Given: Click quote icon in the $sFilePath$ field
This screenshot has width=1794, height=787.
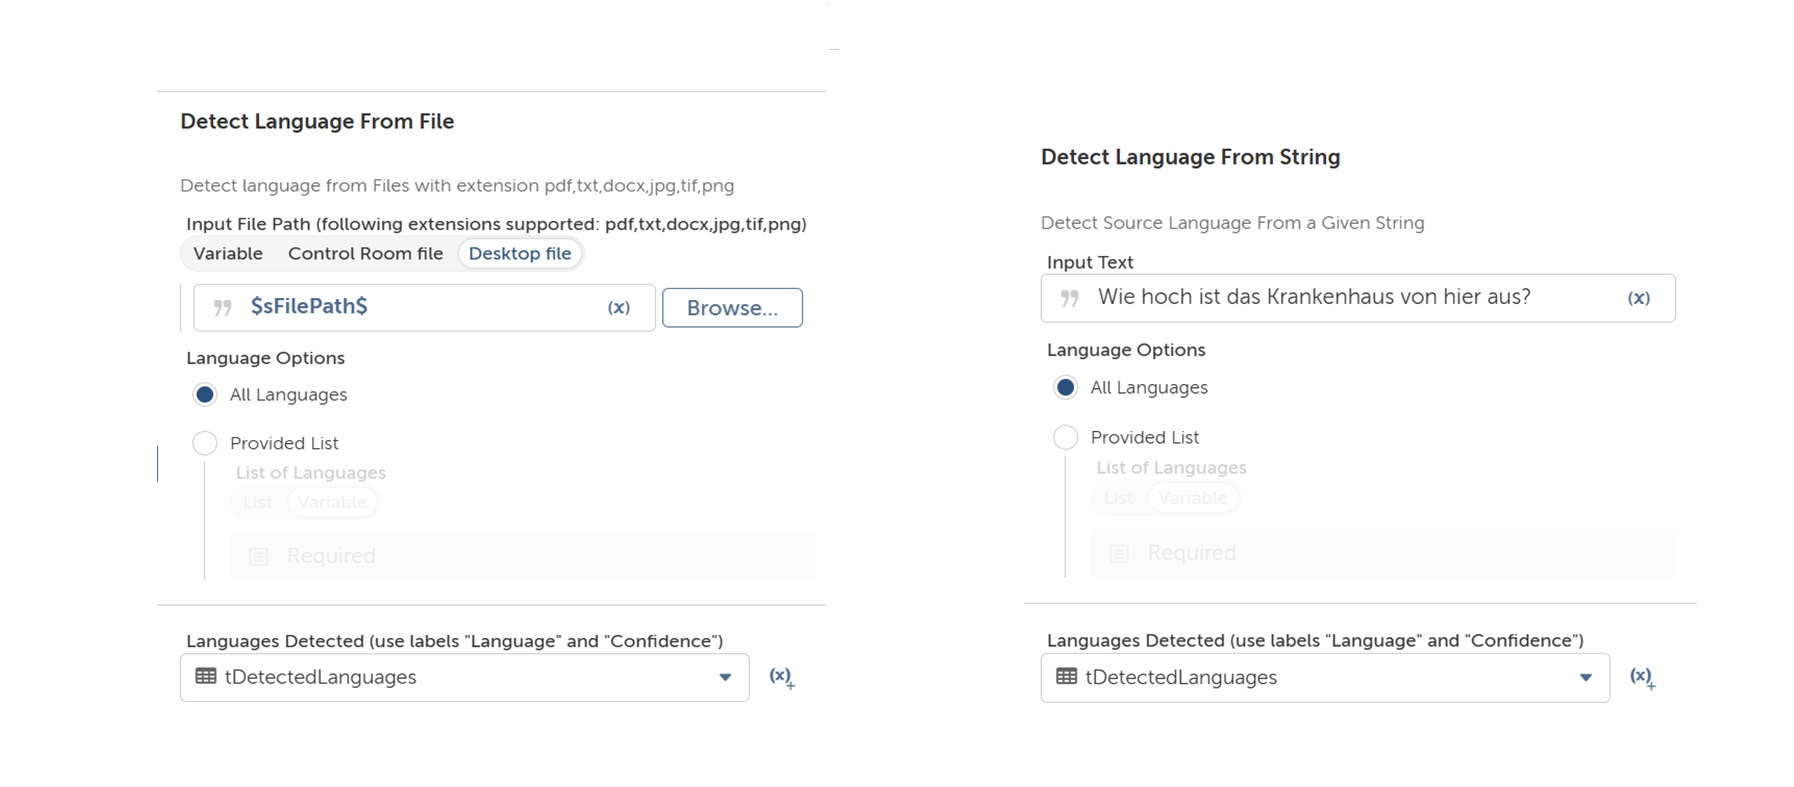Looking at the screenshot, I should click(223, 308).
